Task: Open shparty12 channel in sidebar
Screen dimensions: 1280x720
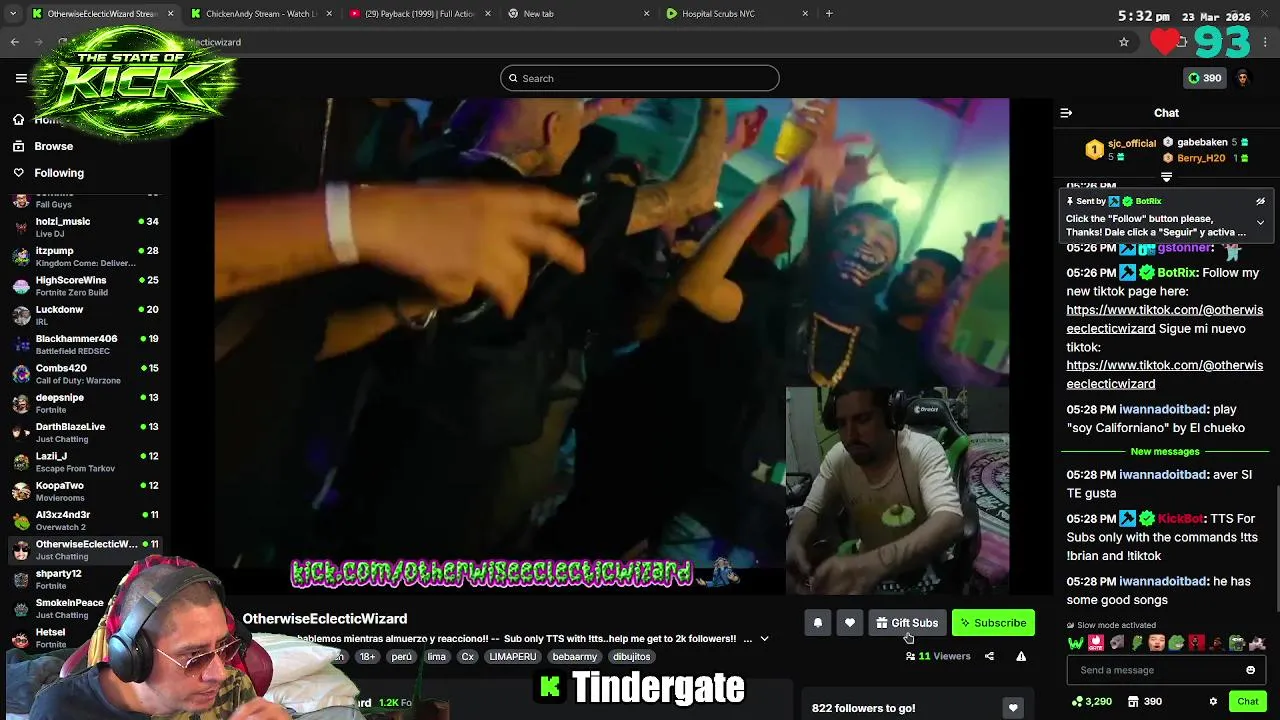Action: click(x=84, y=579)
